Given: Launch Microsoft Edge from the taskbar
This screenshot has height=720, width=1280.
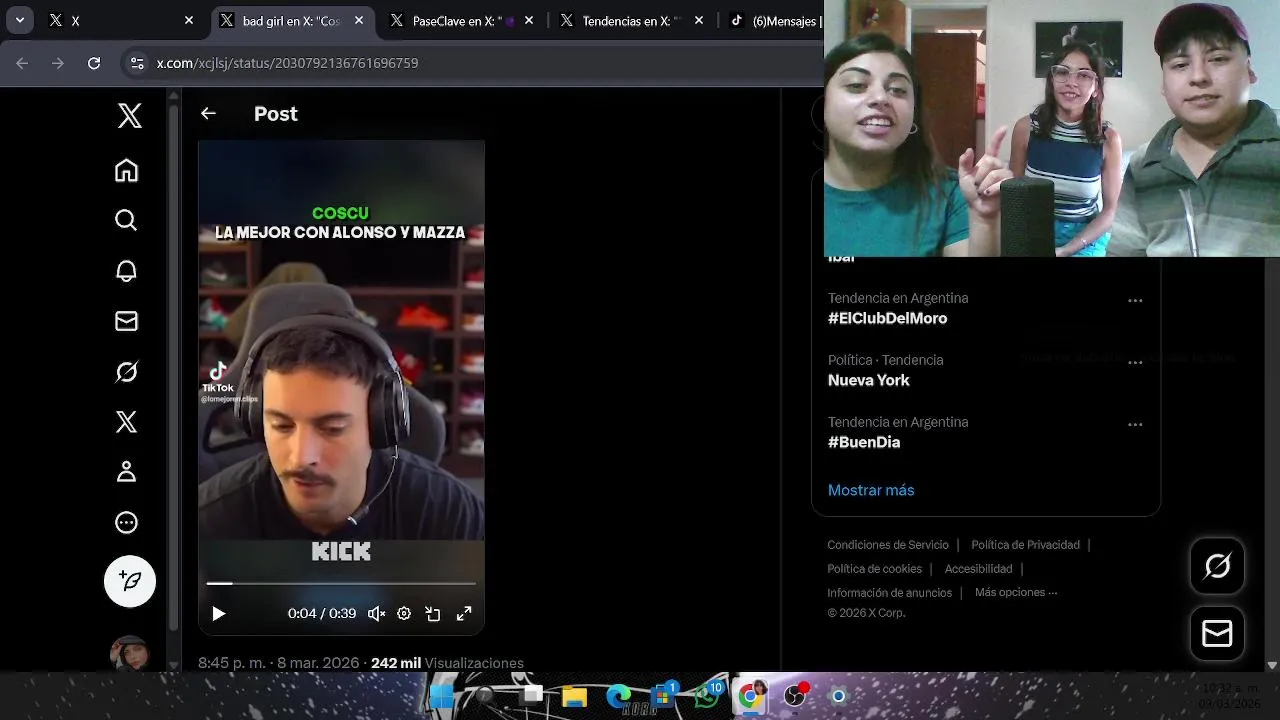Looking at the screenshot, I should 619,696.
